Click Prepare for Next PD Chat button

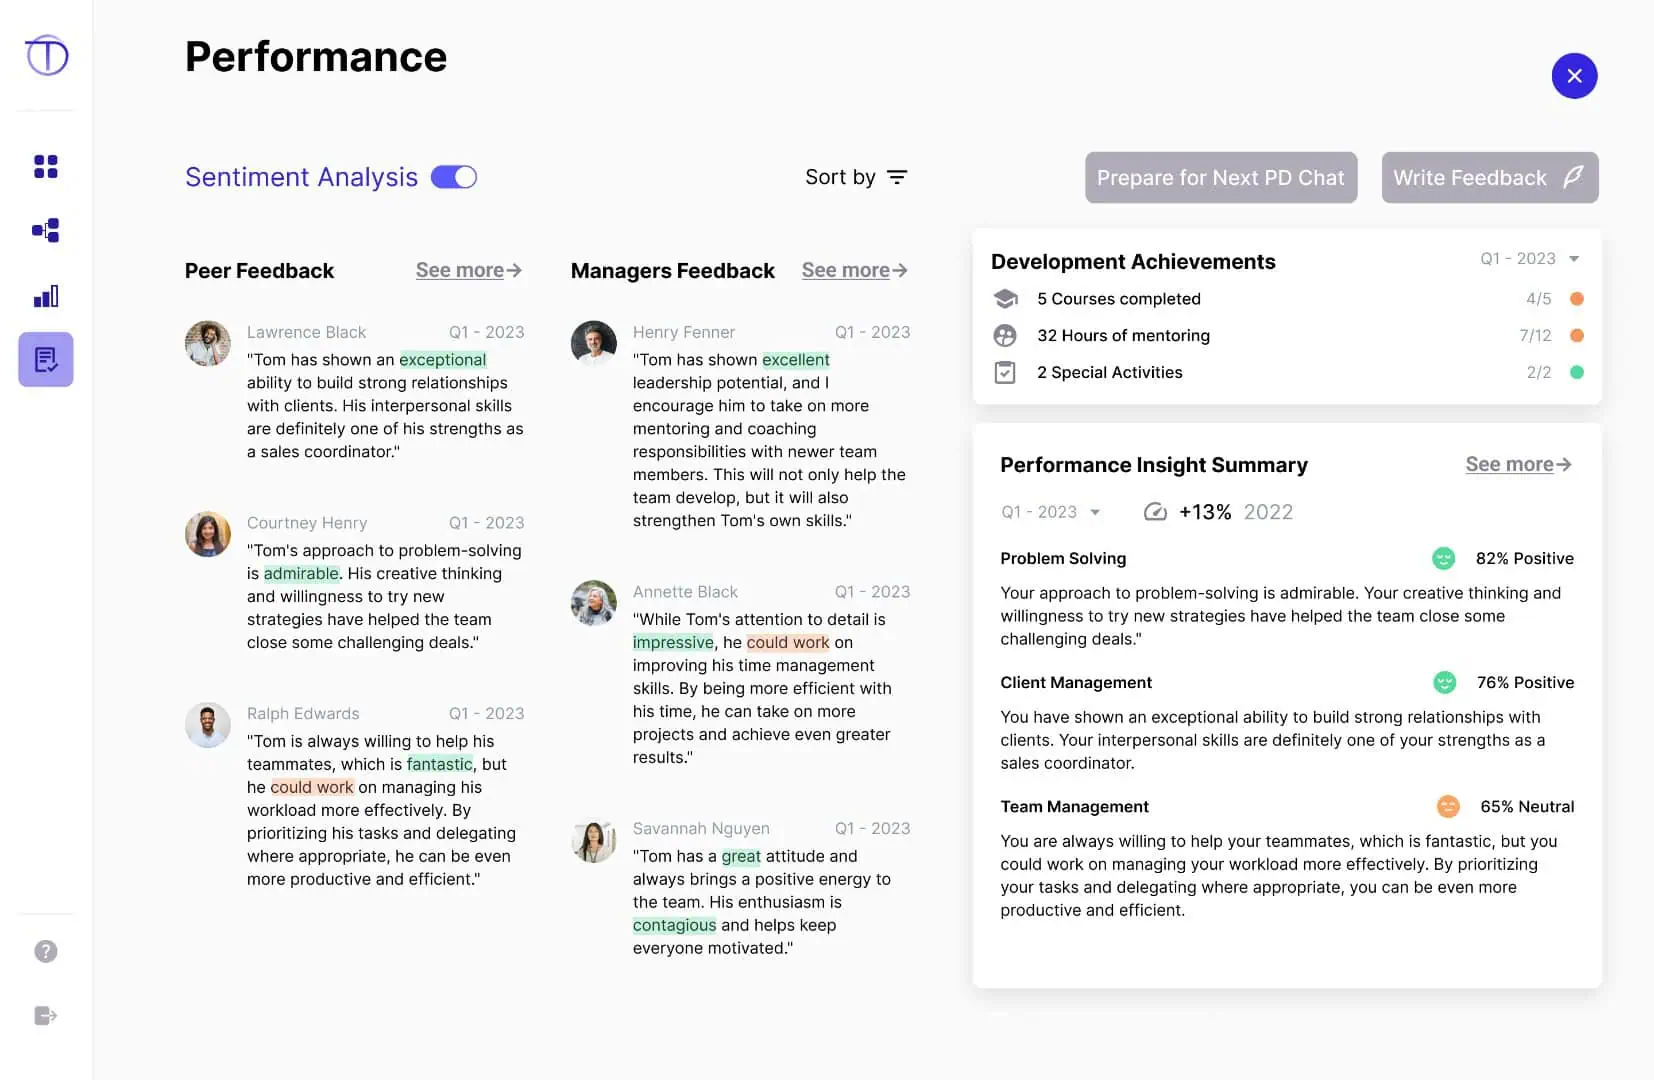point(1221,178)
